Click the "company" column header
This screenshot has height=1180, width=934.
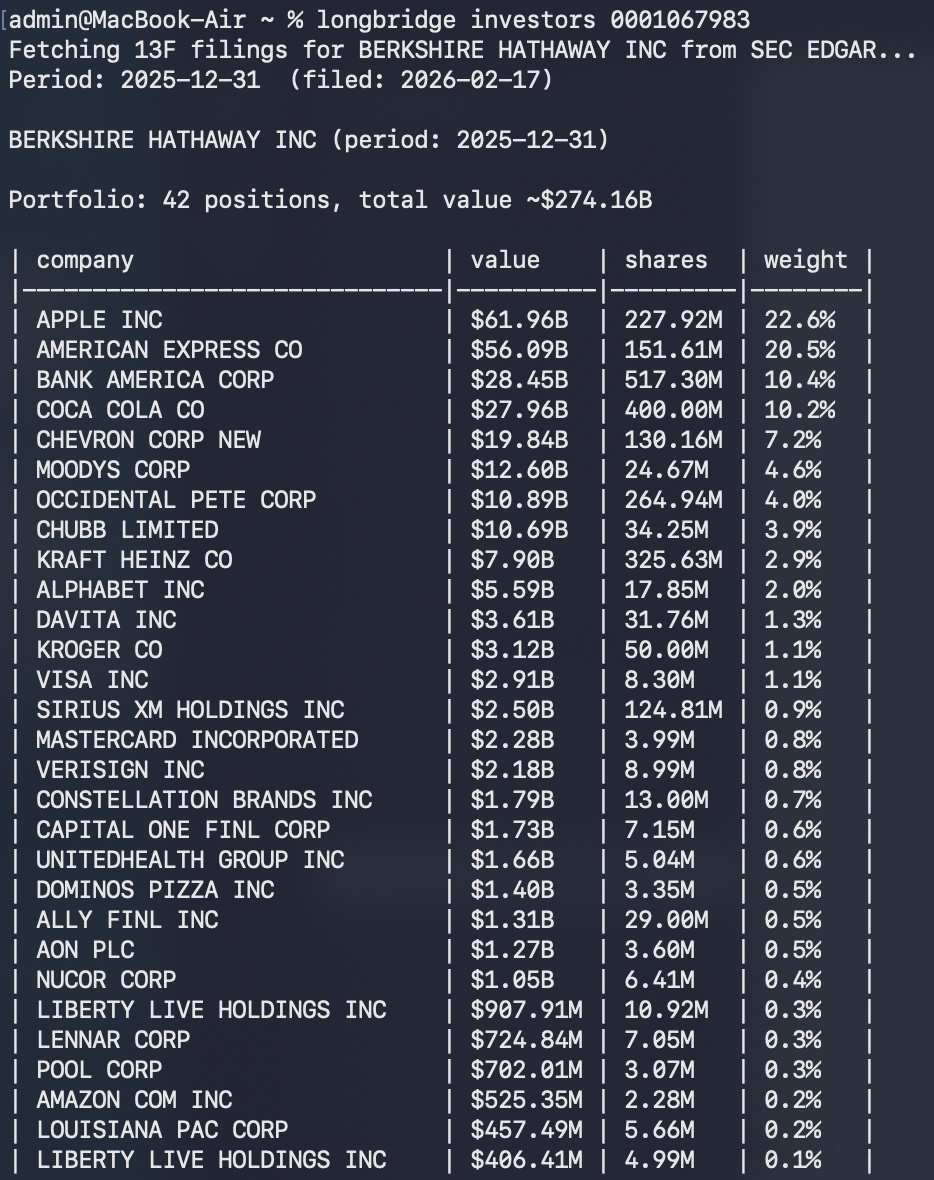click(85, 260)
